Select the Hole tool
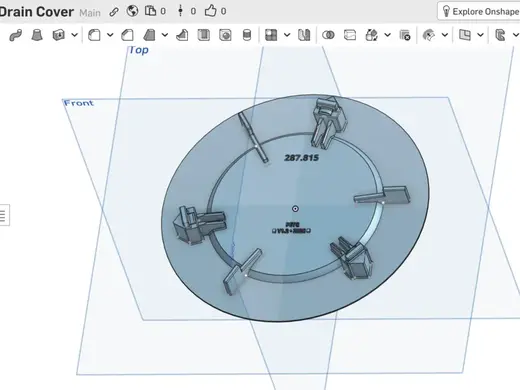Screen dimensions: 520x390 coord(225,35)
